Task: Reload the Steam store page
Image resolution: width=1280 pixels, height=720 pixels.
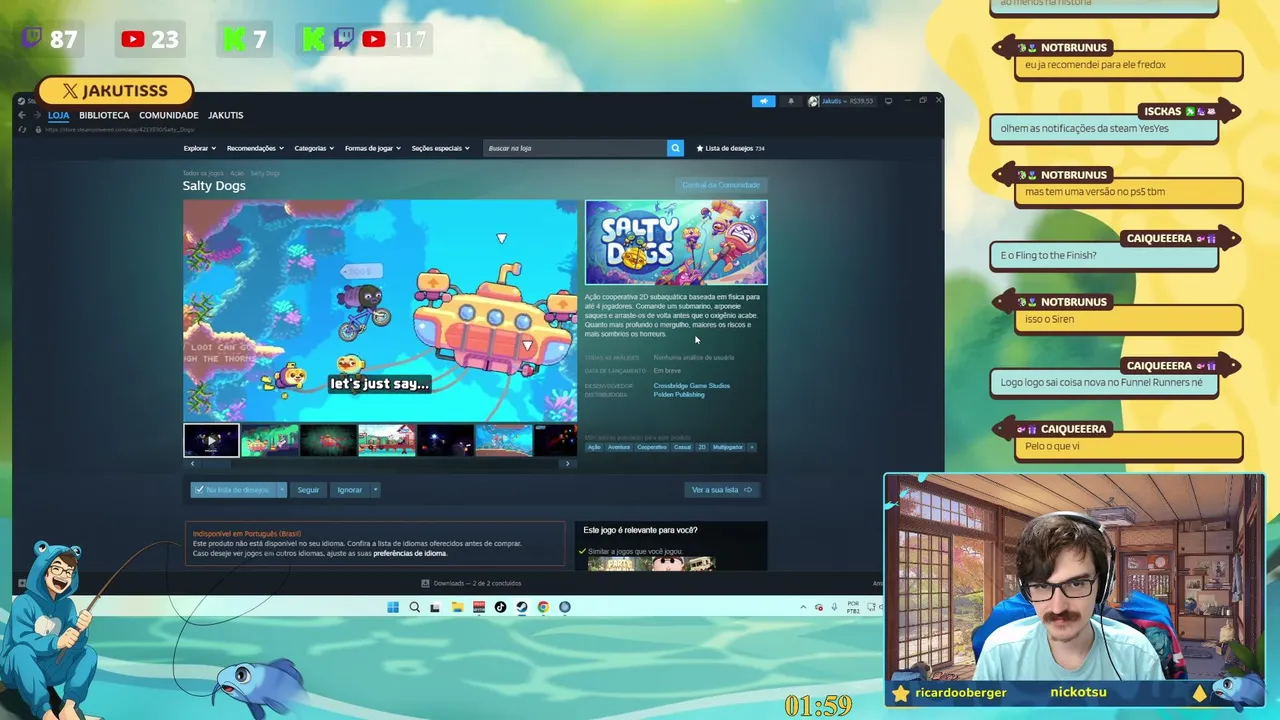Action: (x=22, y=129)
